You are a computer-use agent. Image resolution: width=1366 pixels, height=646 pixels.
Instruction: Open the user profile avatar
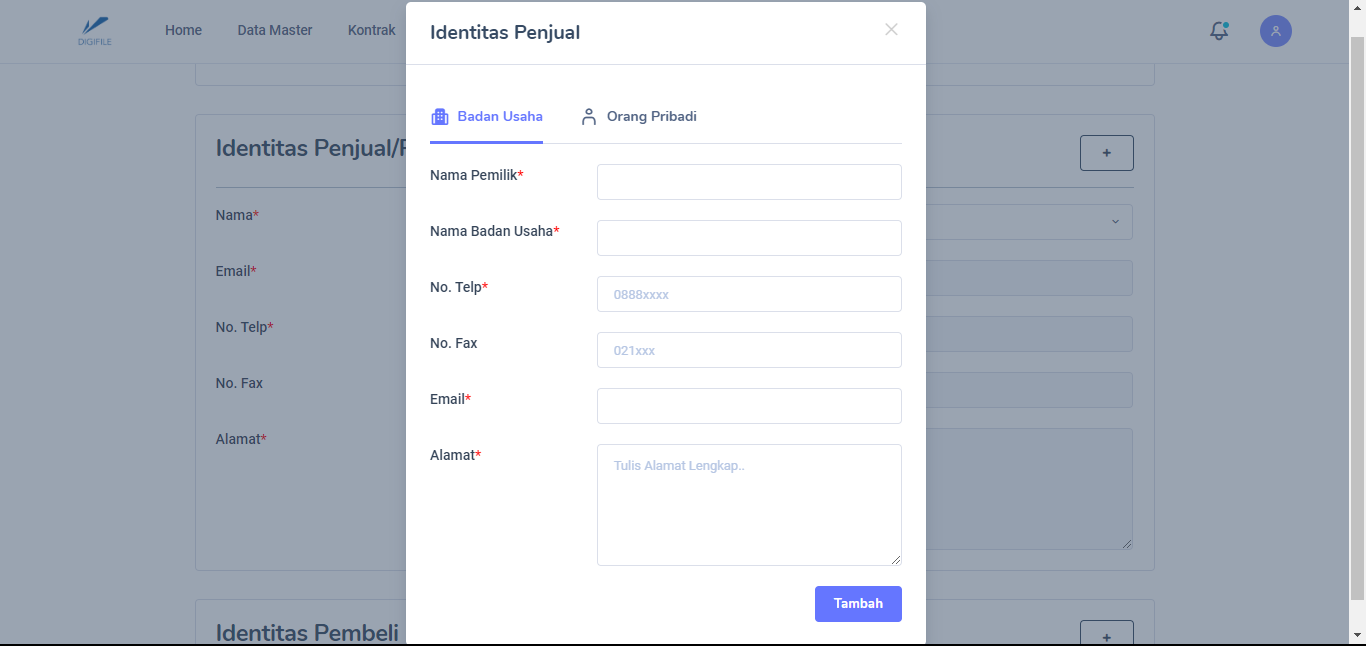coord(1276,31)
